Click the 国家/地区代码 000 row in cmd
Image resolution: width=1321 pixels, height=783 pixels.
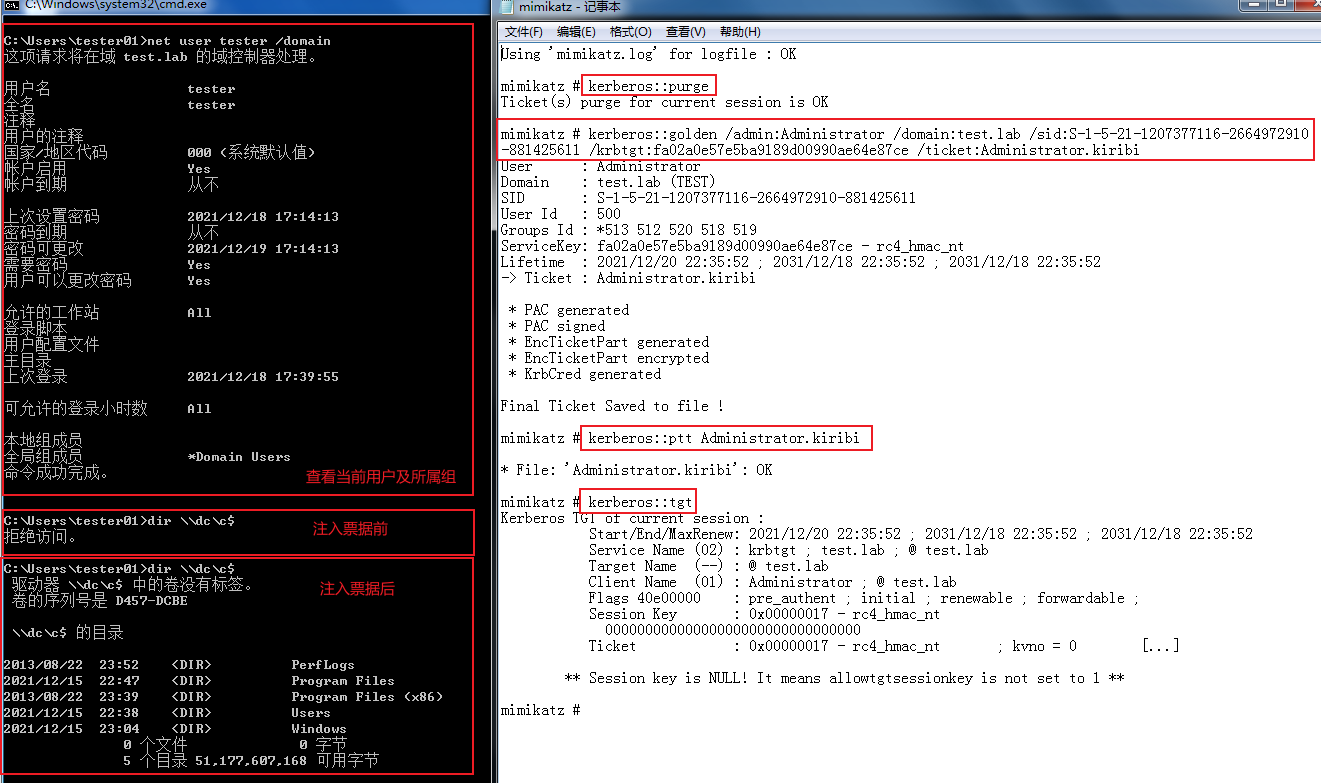(160, 153)
